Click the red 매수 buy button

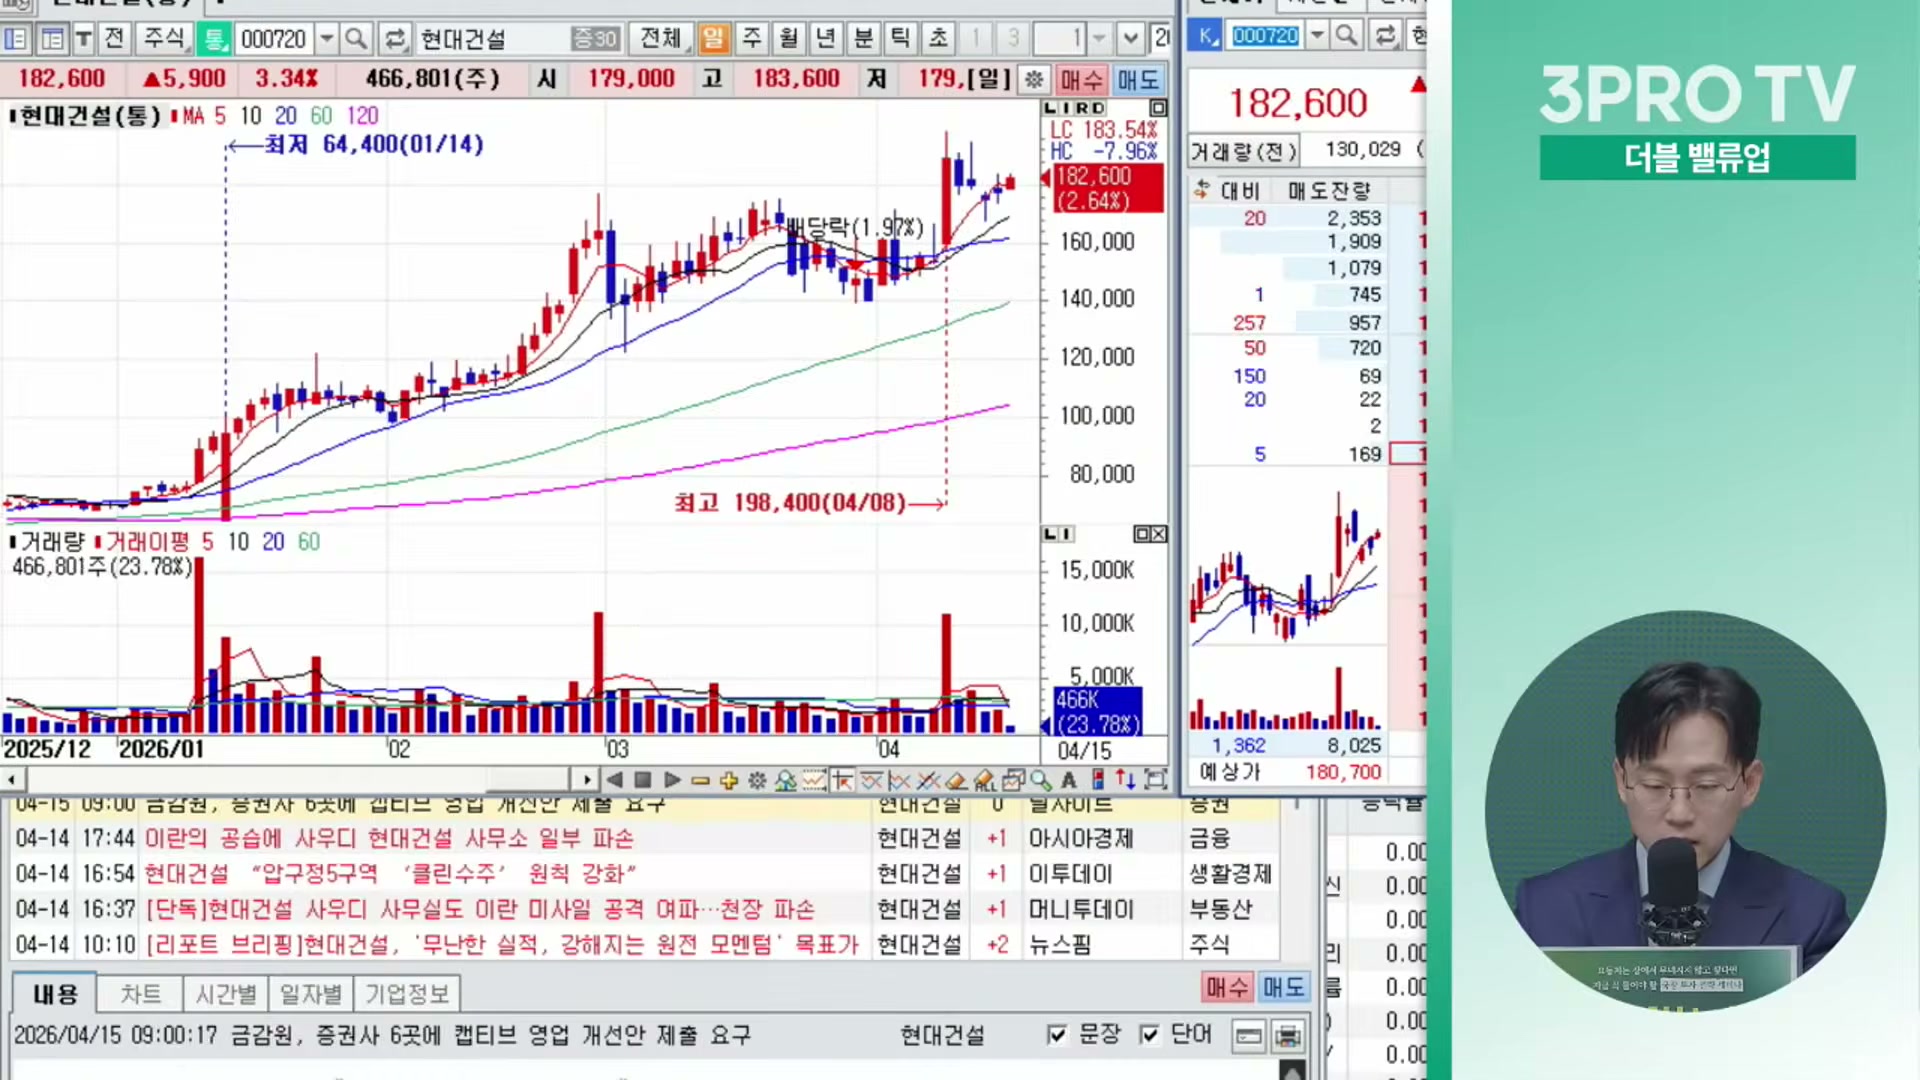pyautogui.click(x=1227, y=988)
